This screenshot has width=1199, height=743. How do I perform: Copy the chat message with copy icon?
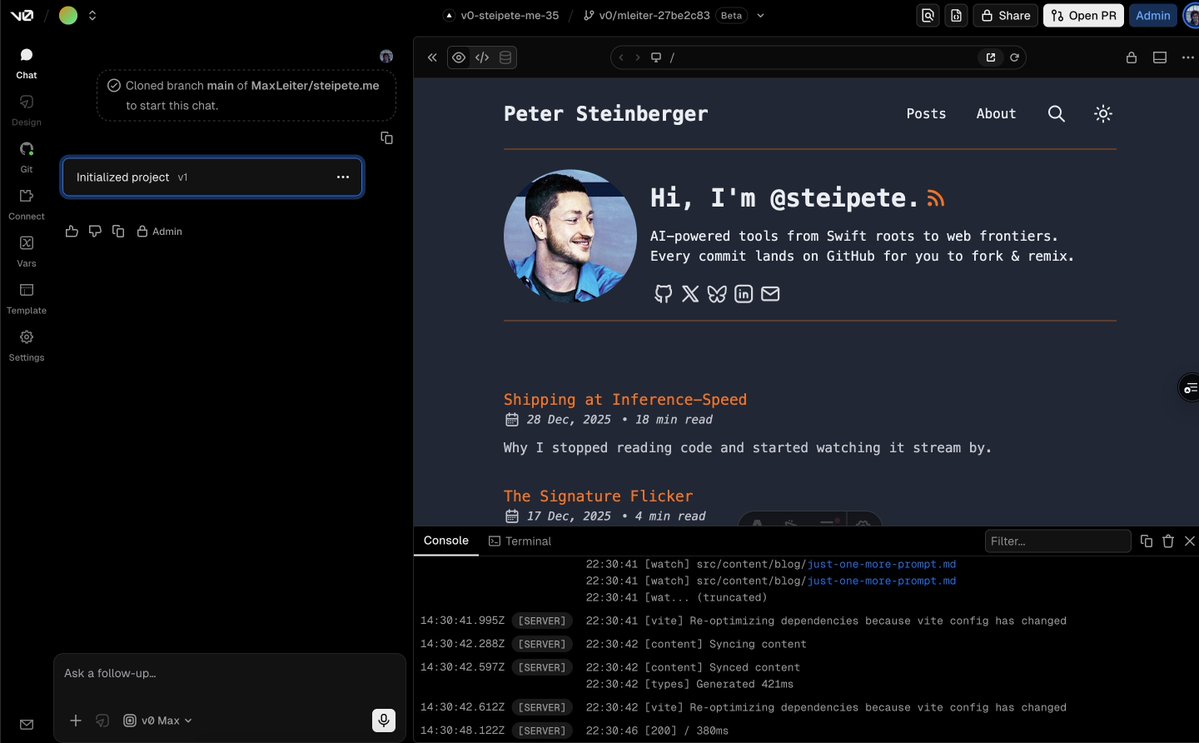[387, 138]
